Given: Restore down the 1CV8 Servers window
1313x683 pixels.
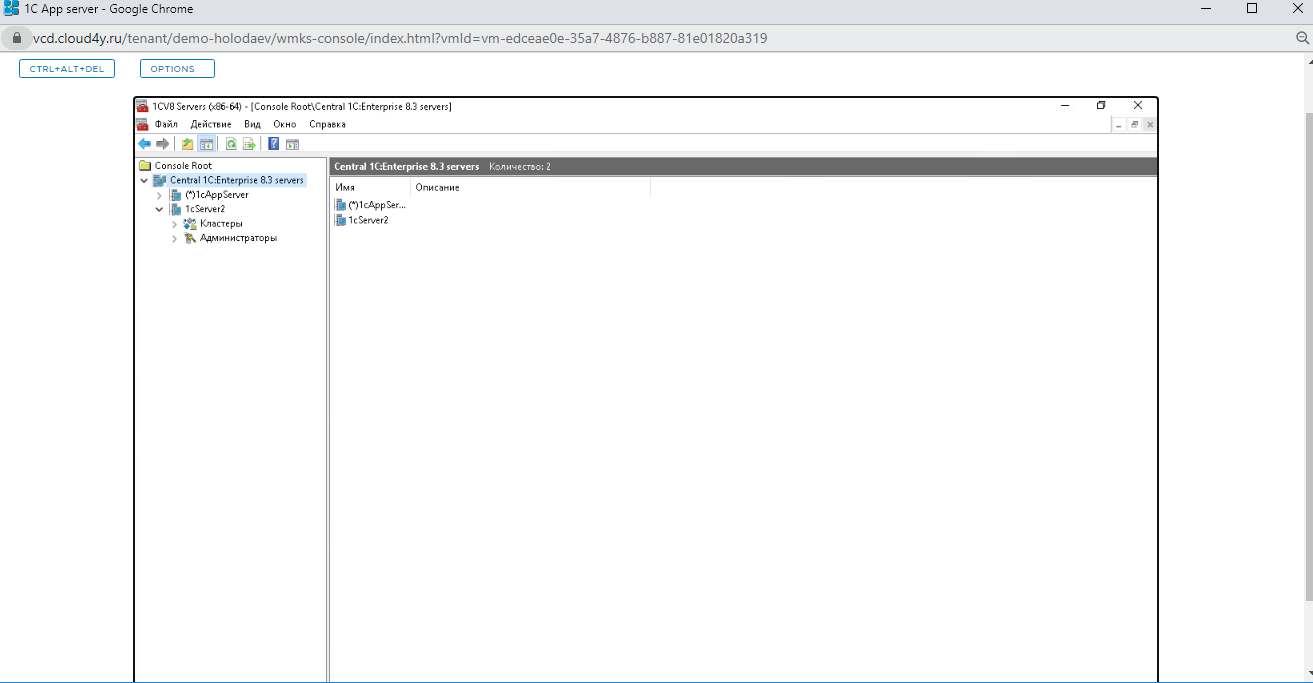Looking at the screenshot, I should coord(1101,105).
